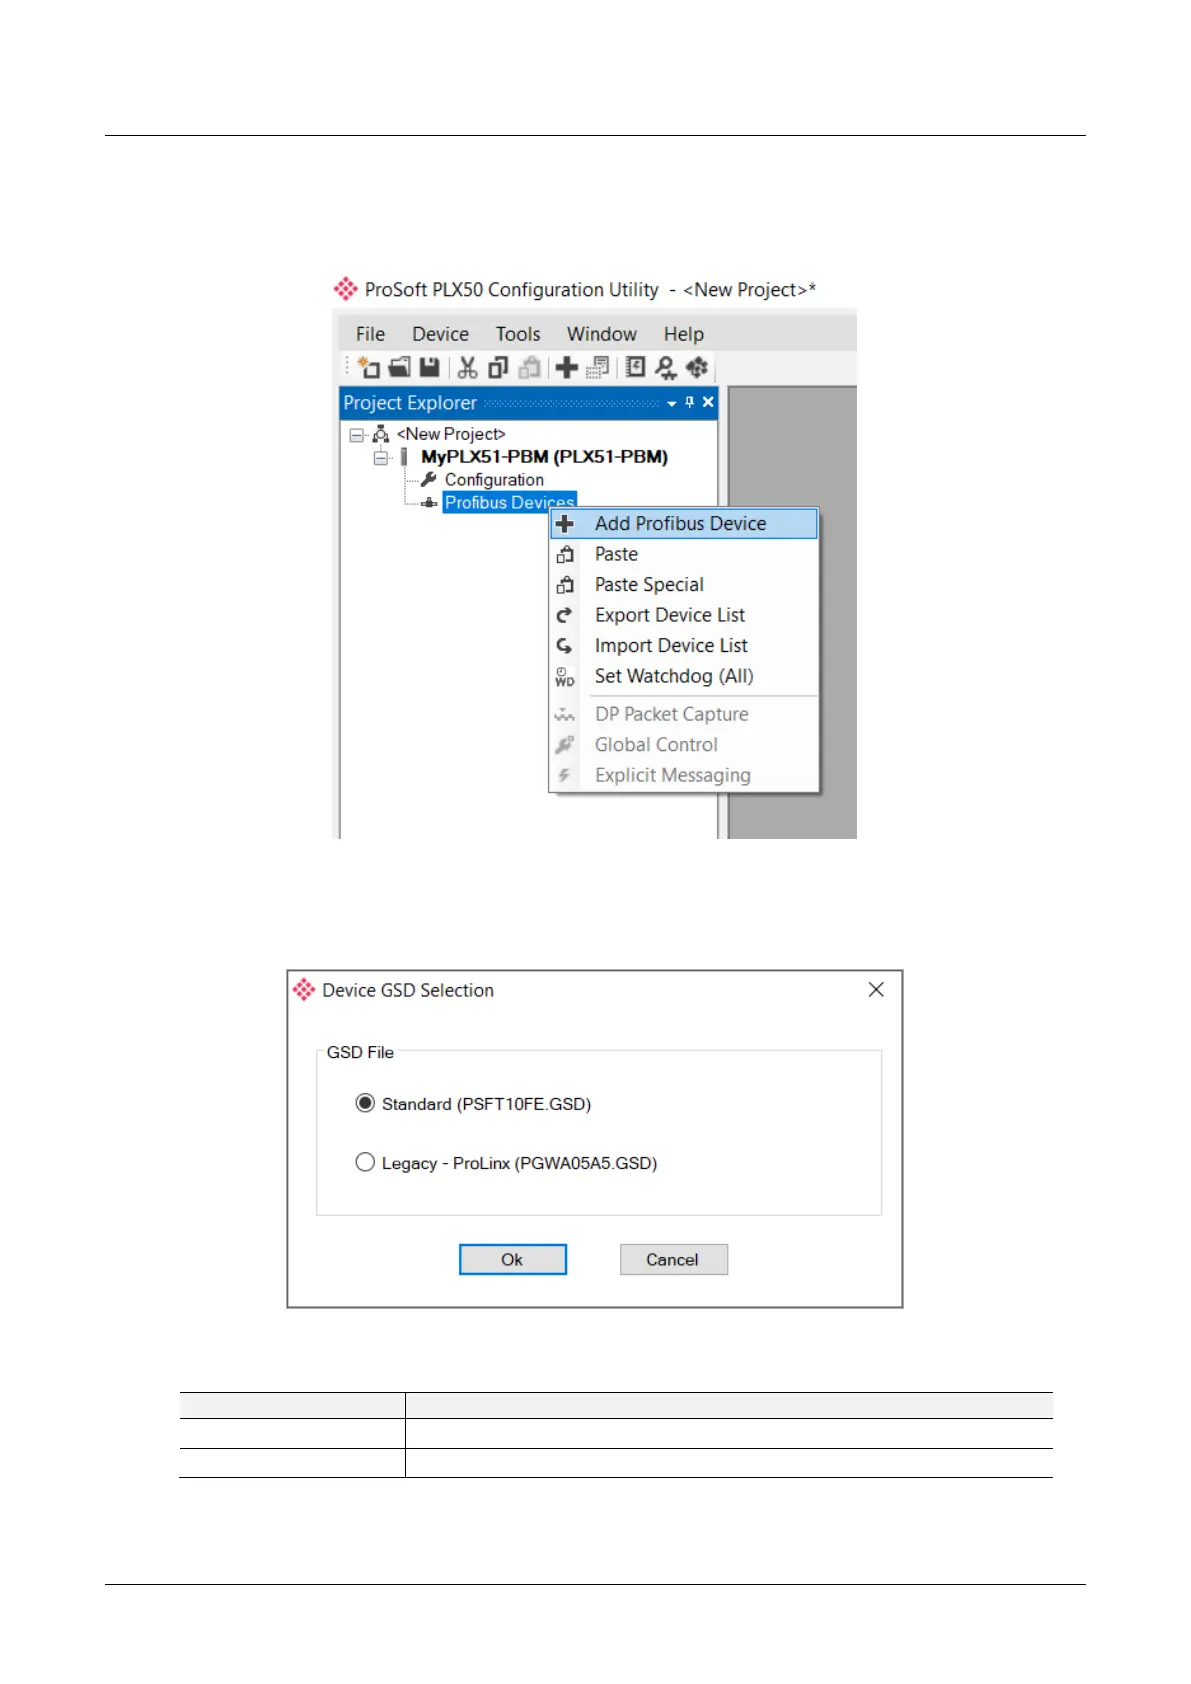Click the plus icon beside Add Profibus Device

pos(565,524)
